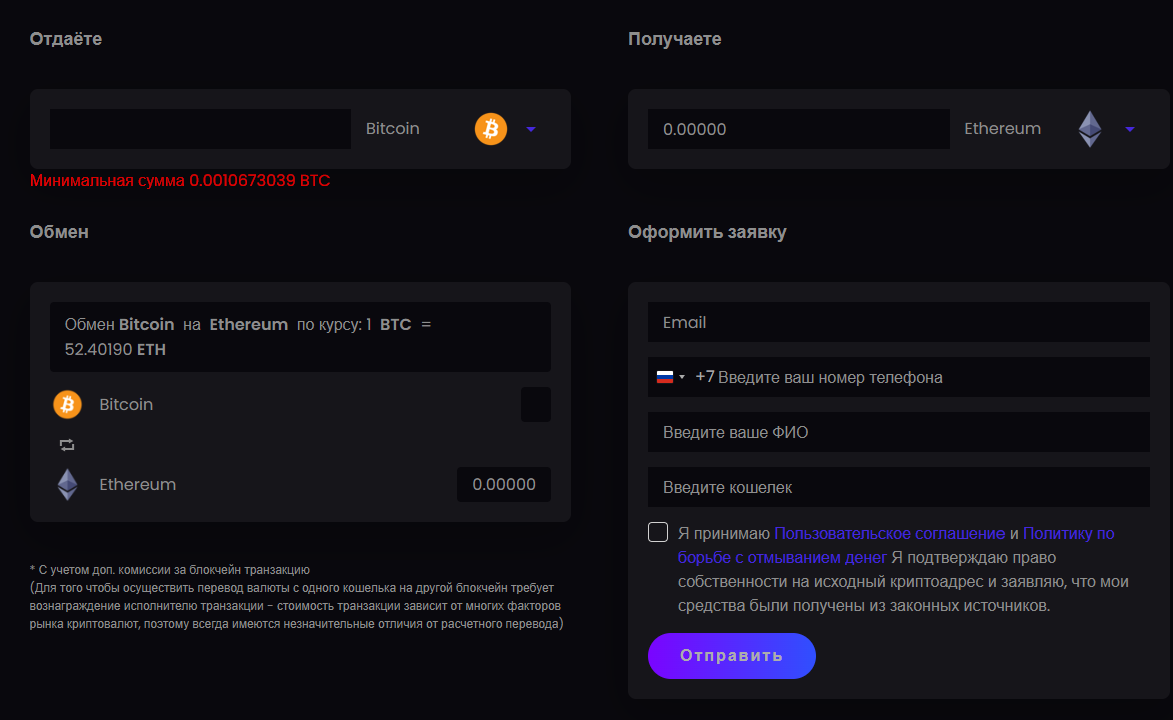The height and width of the screenshot is (720, 1173).
Task: Click the Russian flag icon
Action: 665,377
